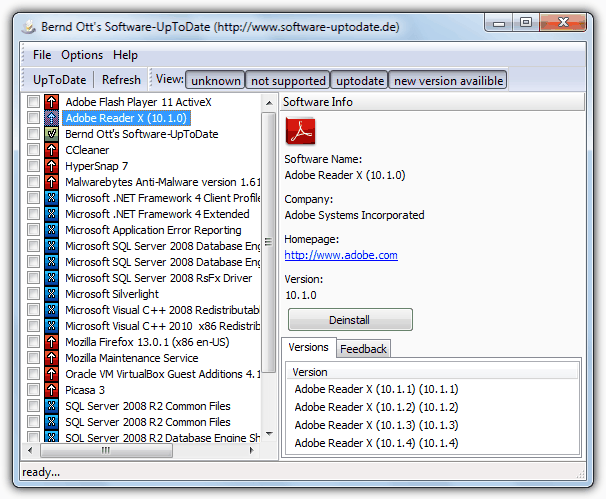This screenshot has width=606, height=499.
Task: Click the horizontal scroll right arrow
Action: tap(252, 450)
